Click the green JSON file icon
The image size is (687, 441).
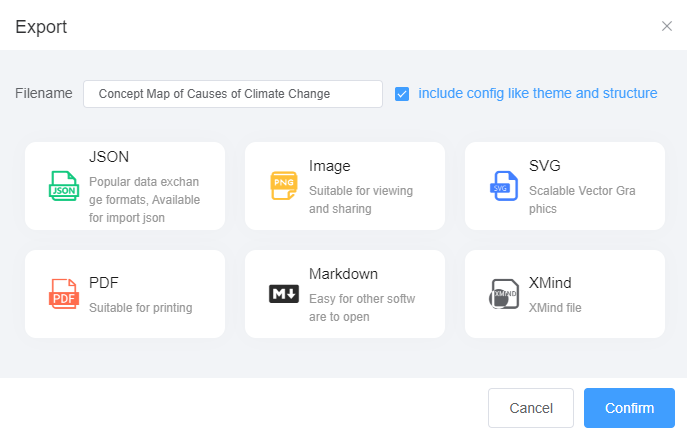(x=63, y=186)
